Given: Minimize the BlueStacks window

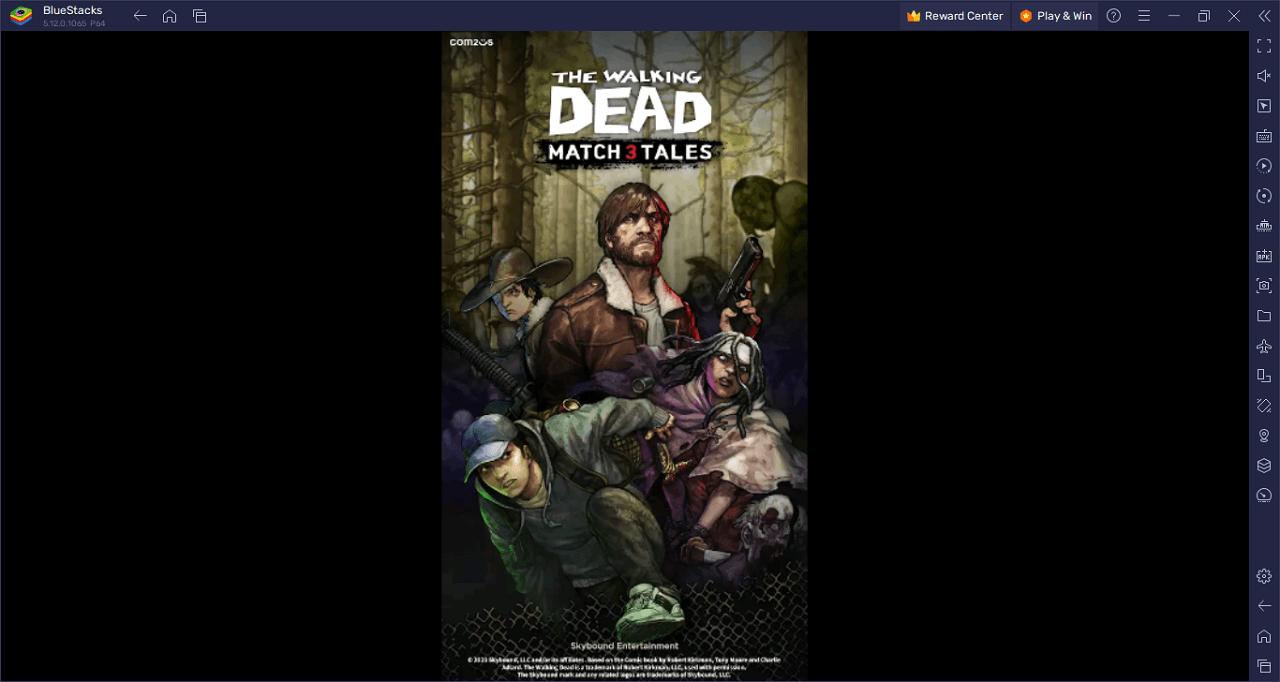Looking at the screenshot, I should point(1174,16).
